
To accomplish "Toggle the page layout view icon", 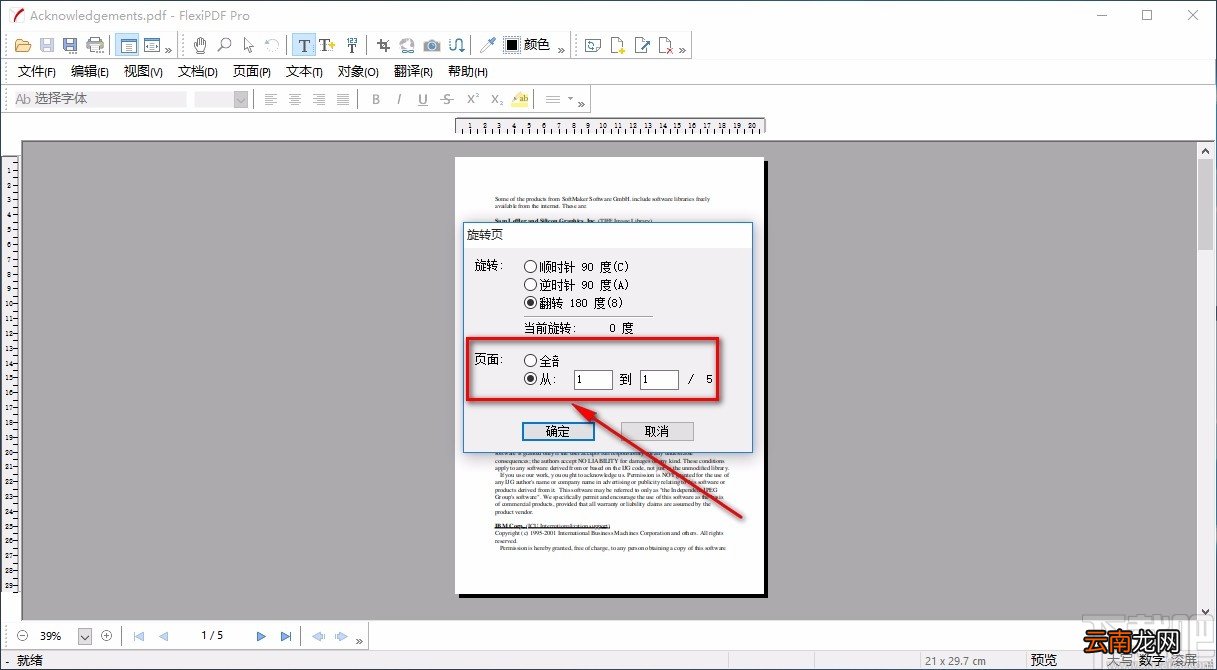I will click(x=127, y=45).
